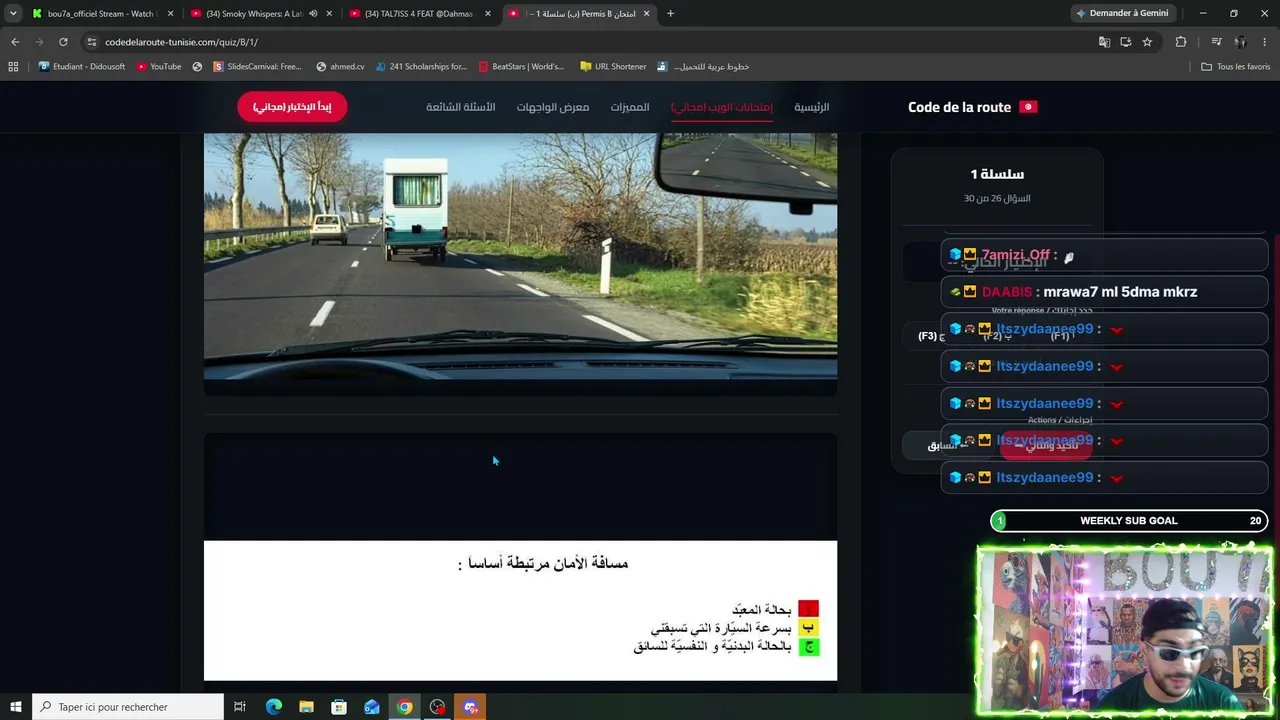The height and width of the screenshot is (720, 1280).
Task: Open the YouTube bookmark
Action: 159,67
